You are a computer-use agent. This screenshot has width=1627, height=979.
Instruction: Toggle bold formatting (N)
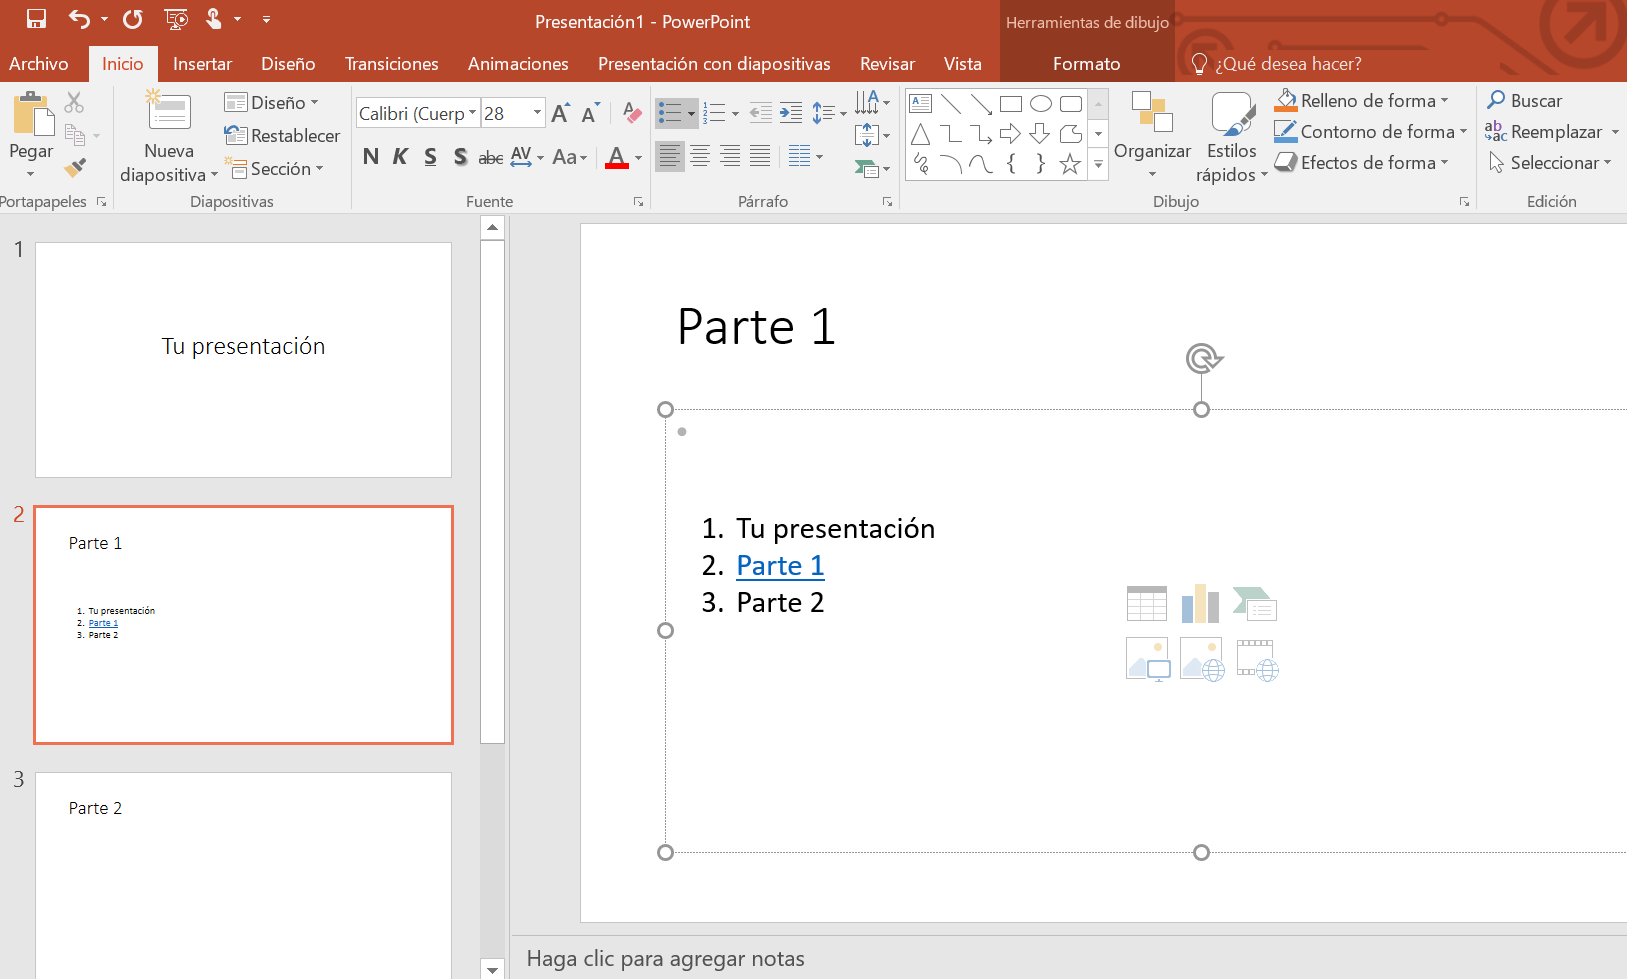[x=371, y=157]
